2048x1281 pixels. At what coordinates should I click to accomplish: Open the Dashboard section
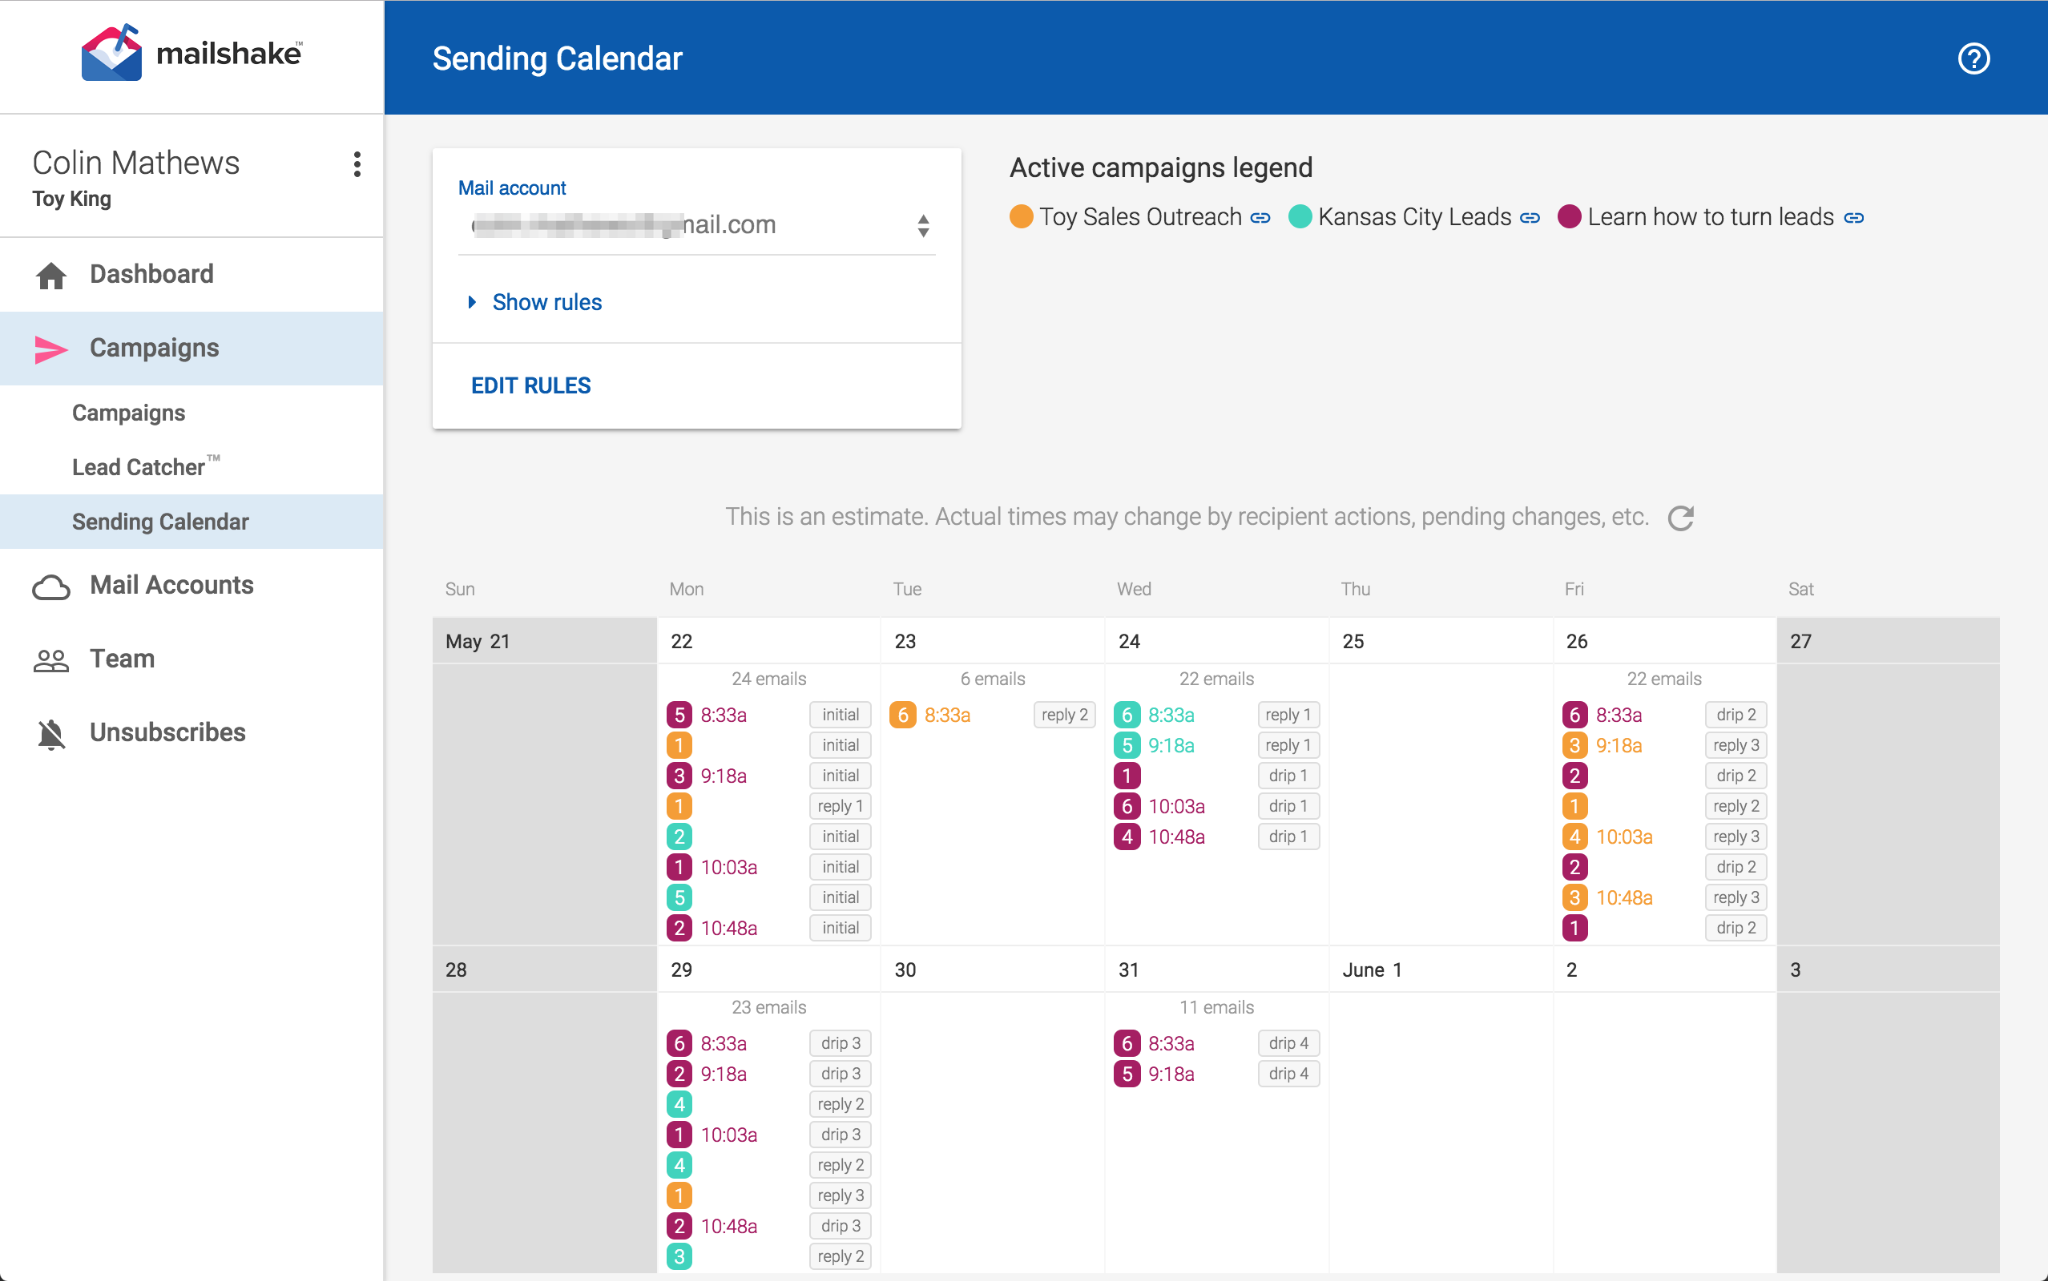(151, 273)
